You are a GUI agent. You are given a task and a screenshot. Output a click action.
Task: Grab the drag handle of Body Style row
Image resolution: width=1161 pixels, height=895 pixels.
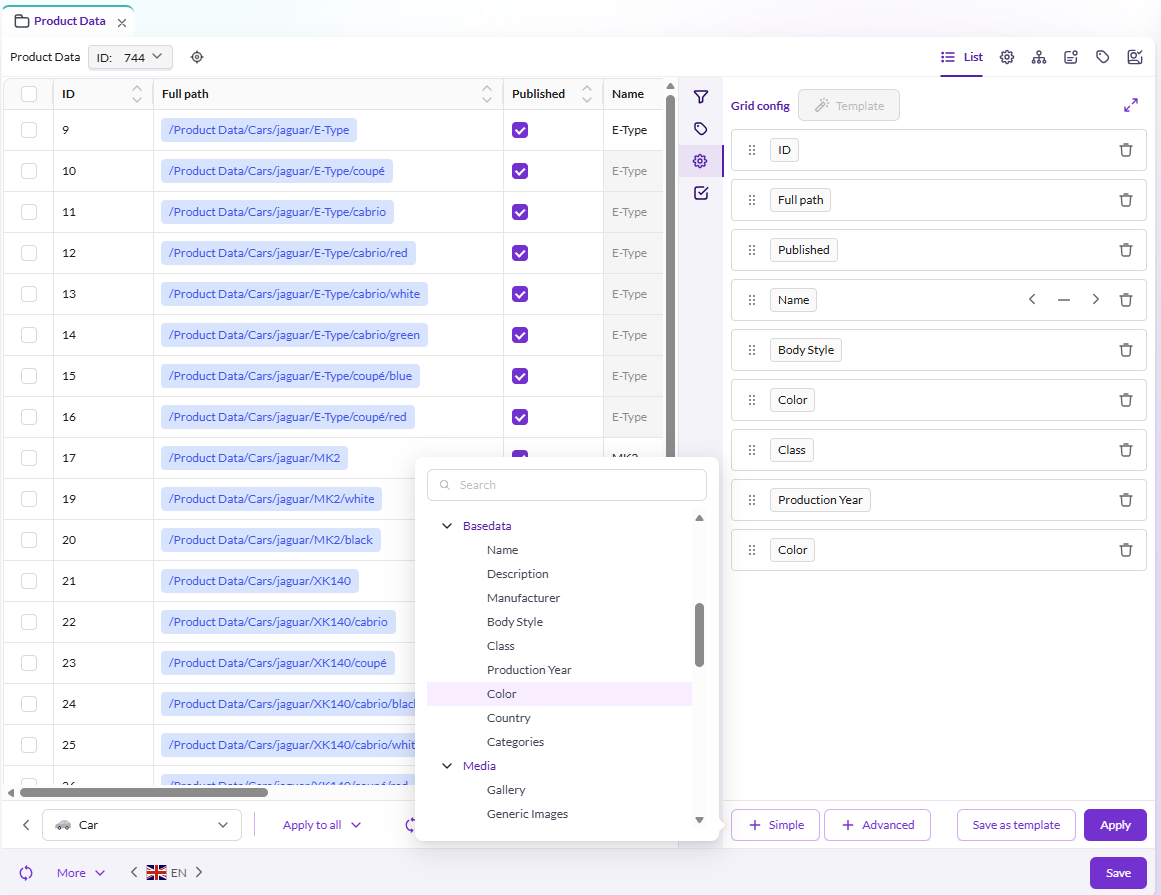[x=752, y=350]
